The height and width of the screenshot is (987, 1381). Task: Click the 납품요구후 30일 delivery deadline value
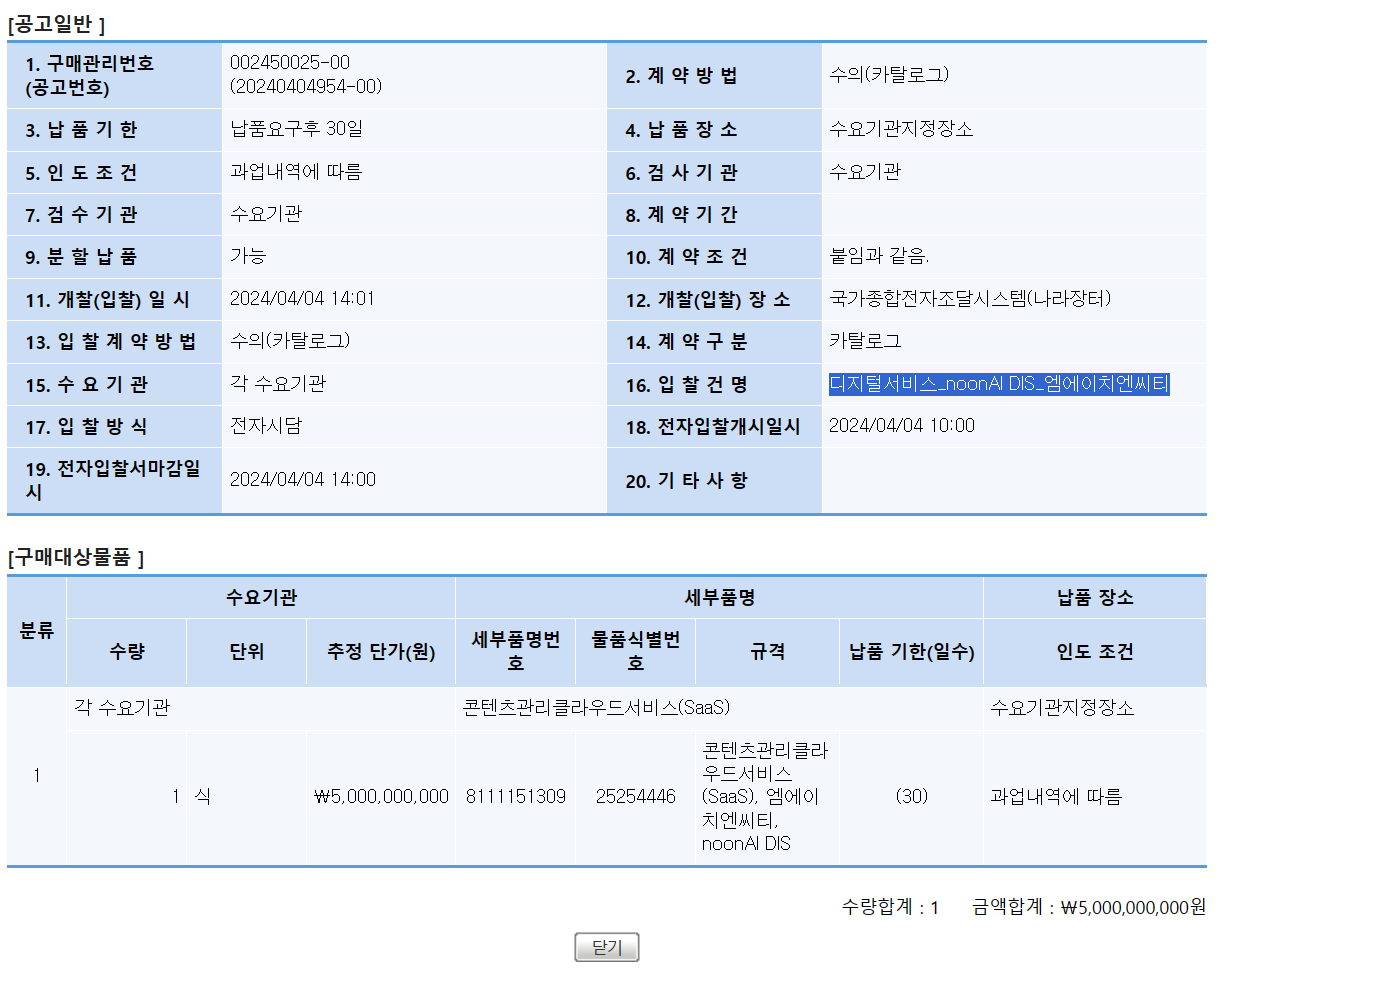point(296,129)
